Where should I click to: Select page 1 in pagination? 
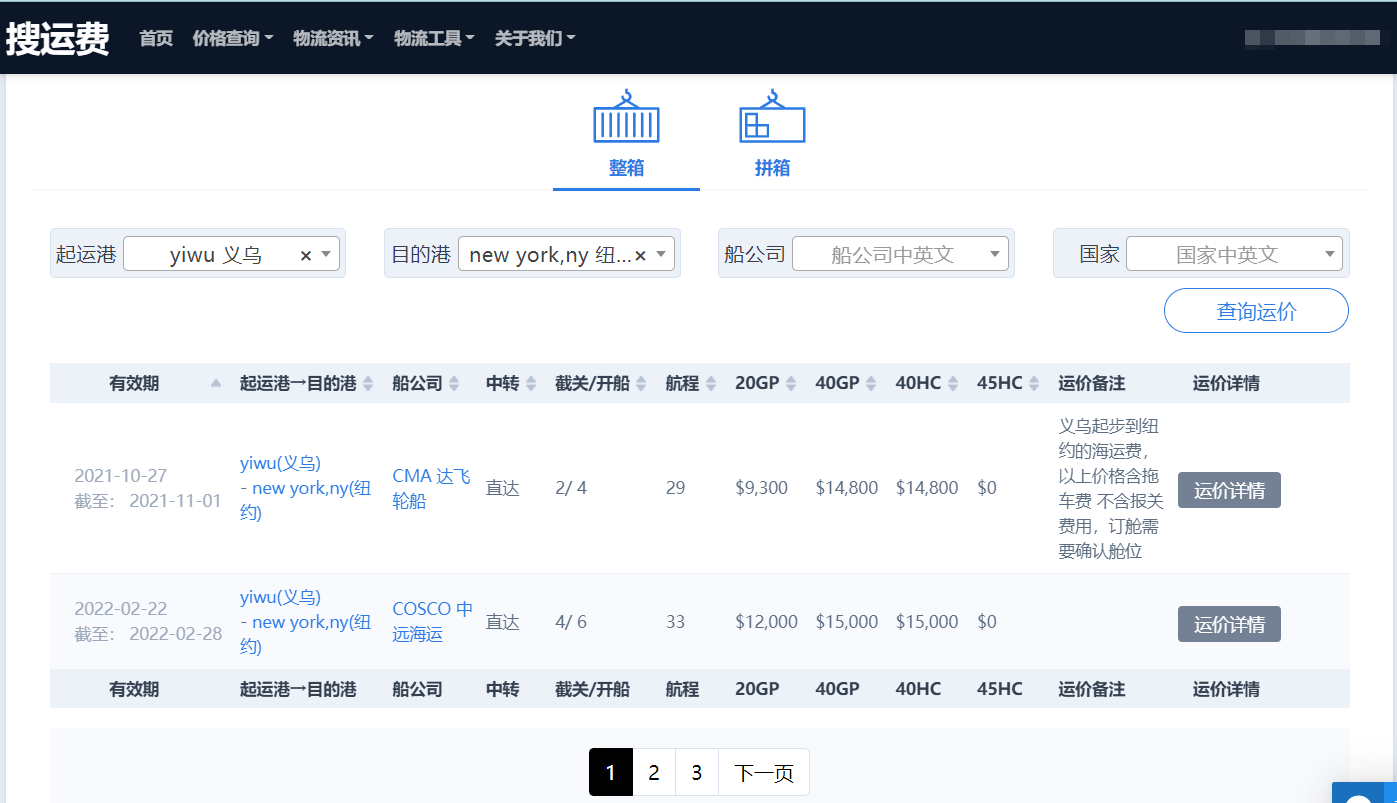[611, 773]
